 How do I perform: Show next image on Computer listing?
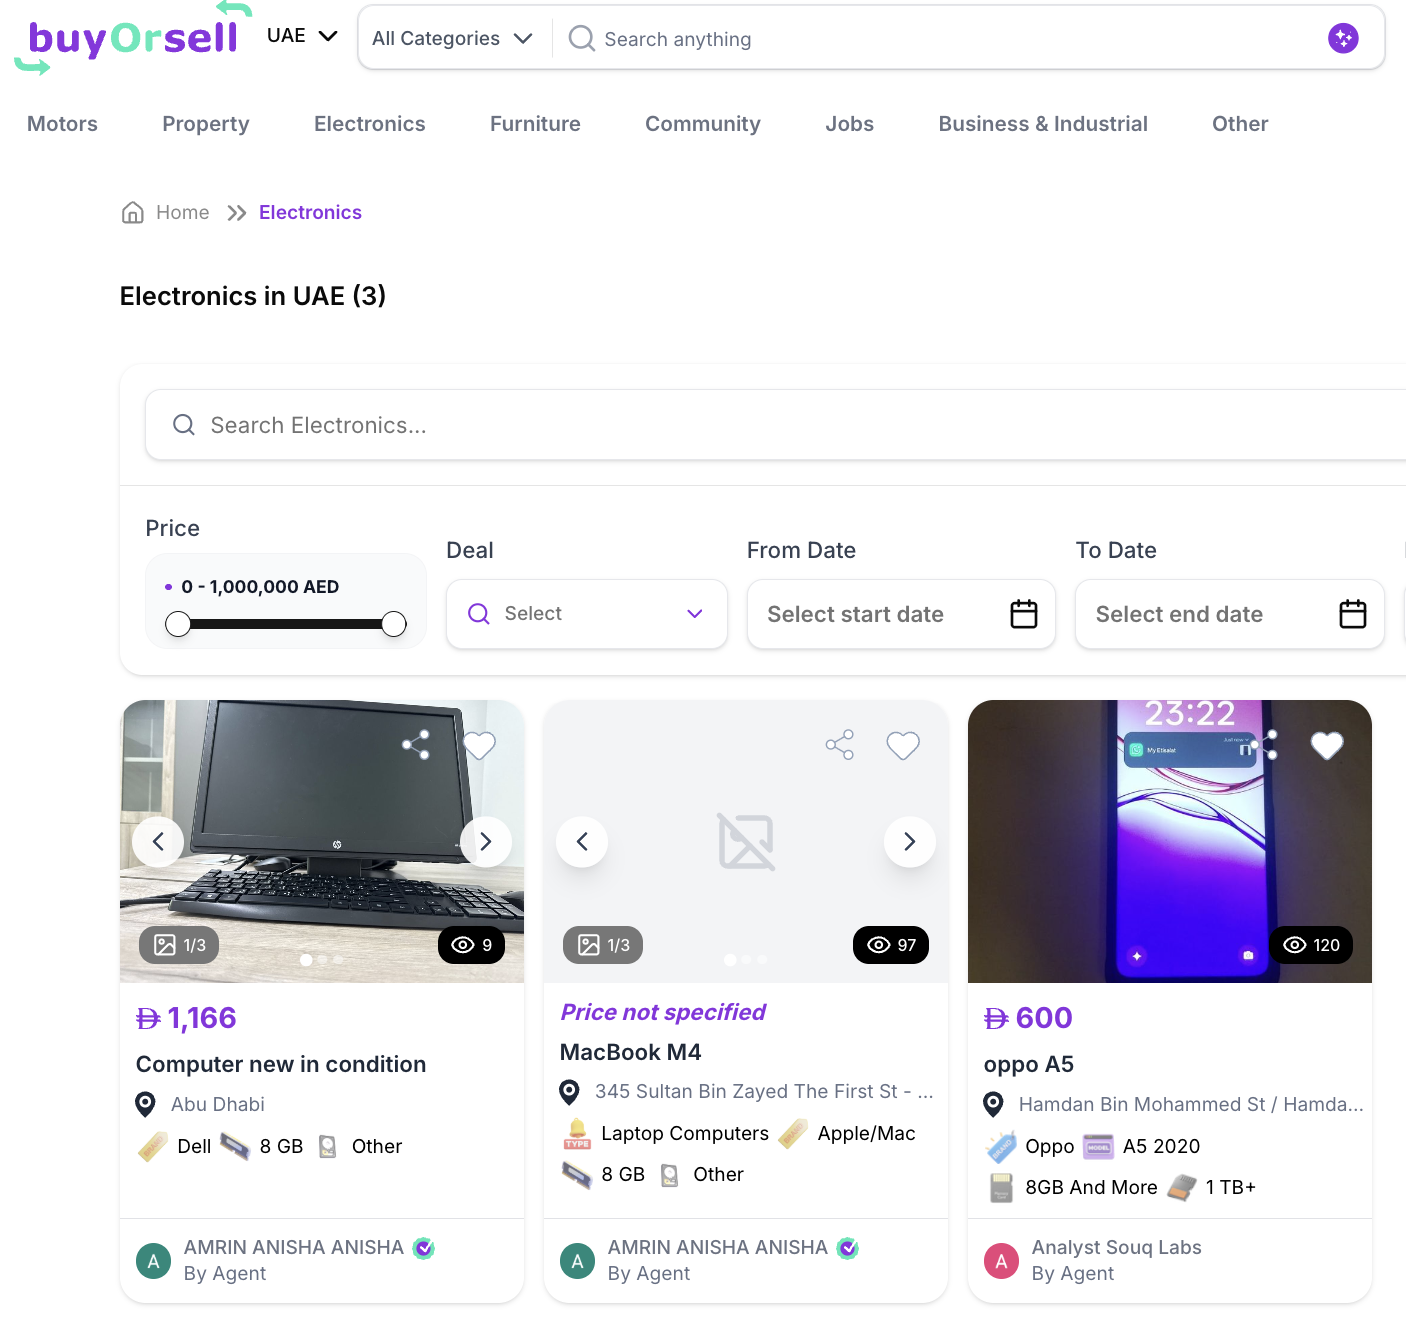click(x=486, y=842)
